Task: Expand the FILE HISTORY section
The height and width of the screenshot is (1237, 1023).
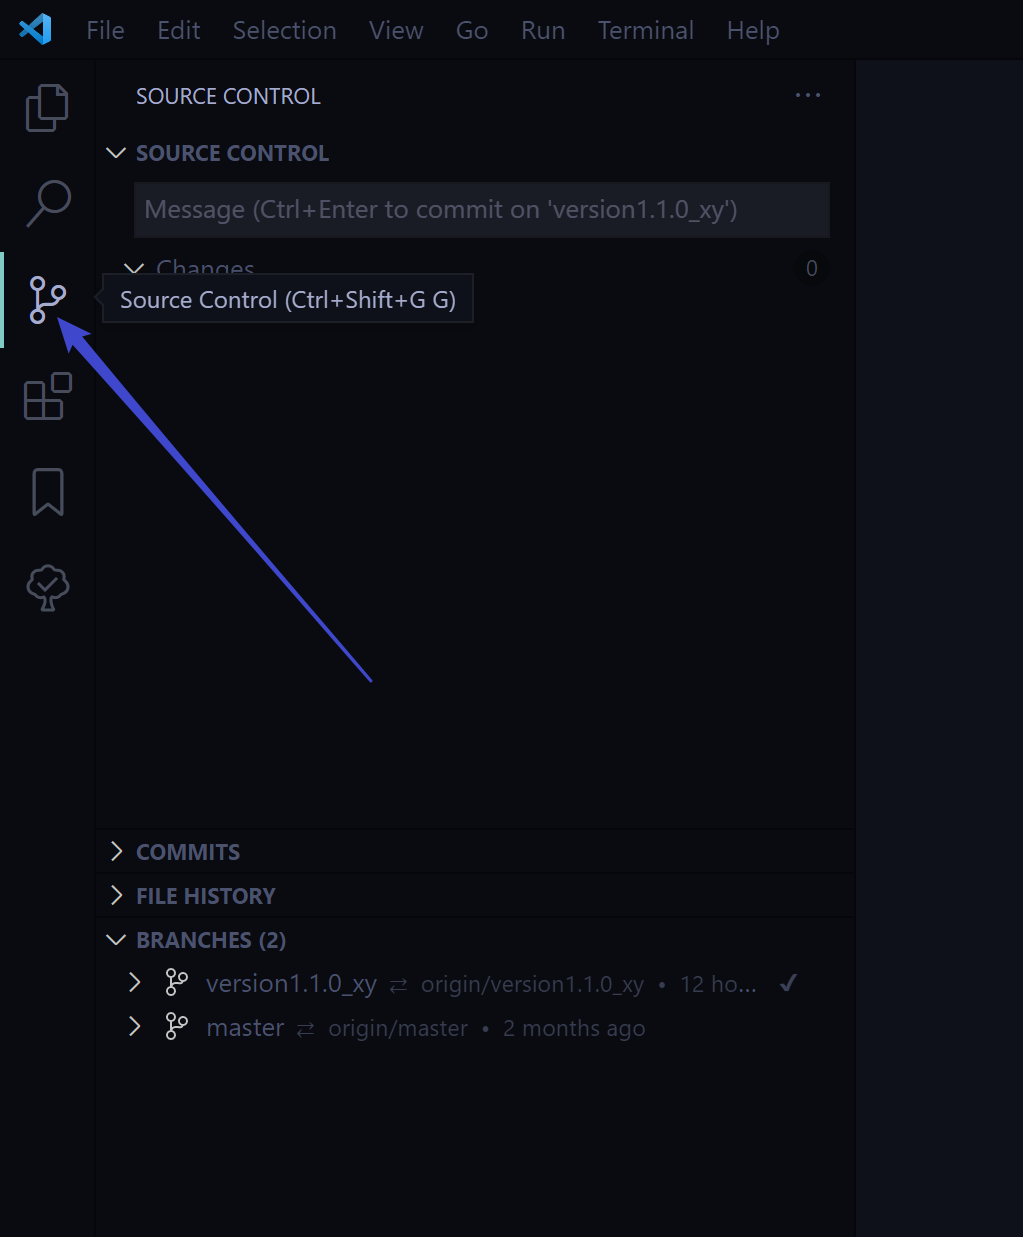Action: (x=116, y=895)
